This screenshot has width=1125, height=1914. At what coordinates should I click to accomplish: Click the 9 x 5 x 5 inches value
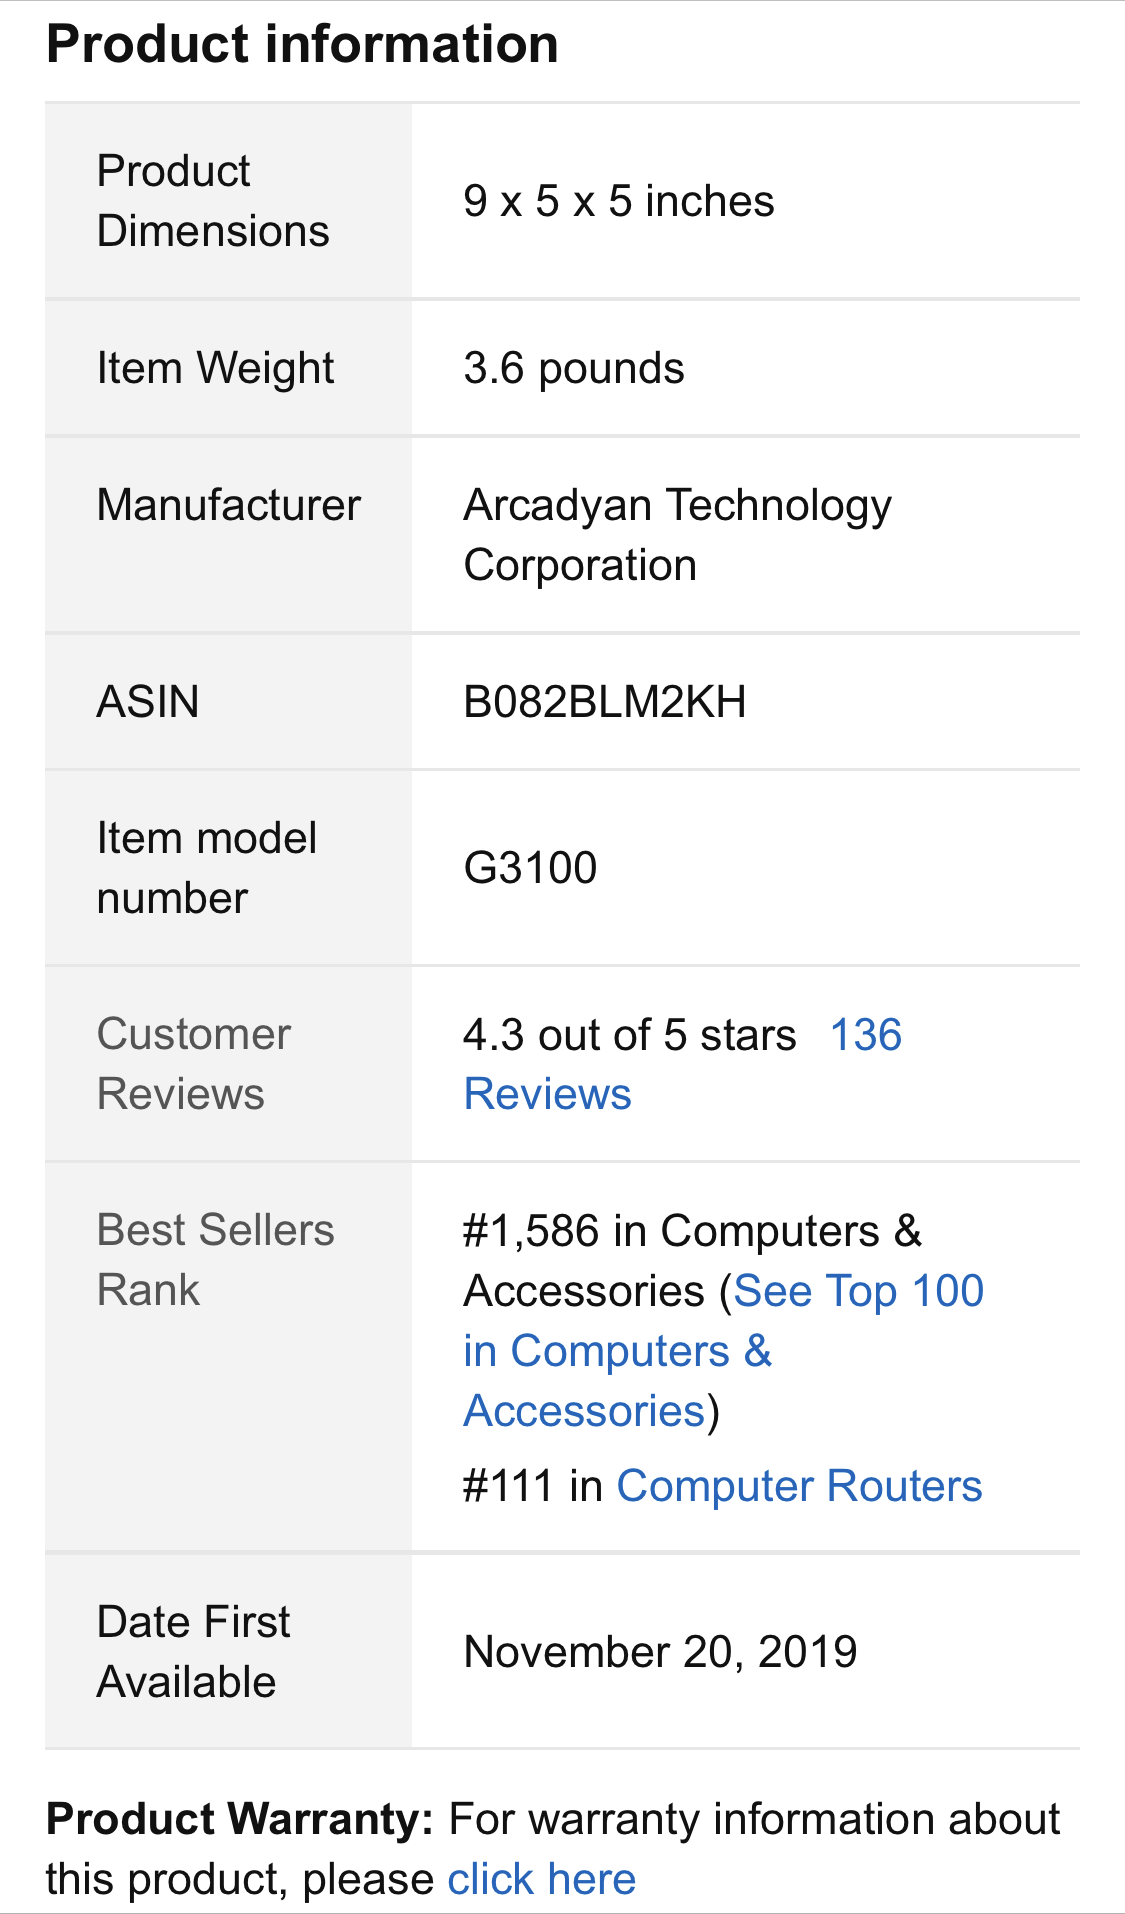pyautogui.click(x=618, y=202)
